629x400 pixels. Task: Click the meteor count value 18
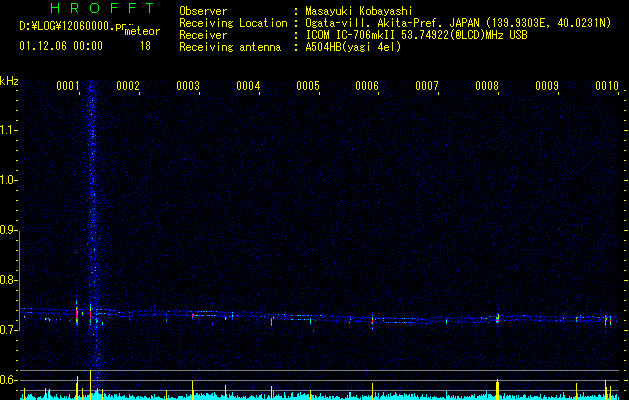pyautogui.click(x=145, y=46)
